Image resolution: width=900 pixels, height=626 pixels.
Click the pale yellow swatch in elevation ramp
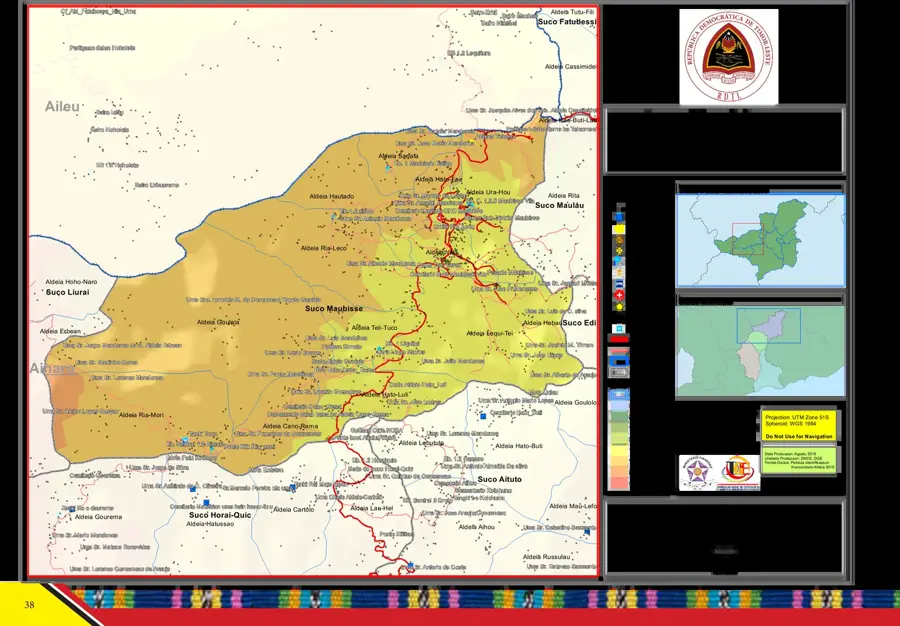coord(619,450)
